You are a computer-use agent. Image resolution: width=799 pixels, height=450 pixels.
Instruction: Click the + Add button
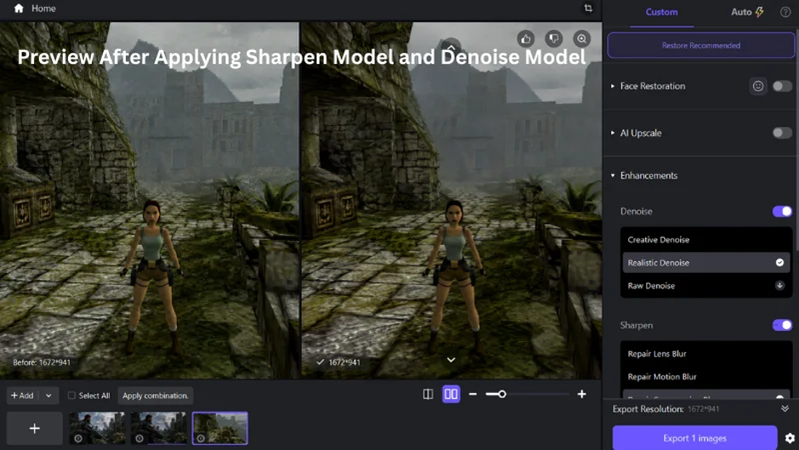coord(22,395)
